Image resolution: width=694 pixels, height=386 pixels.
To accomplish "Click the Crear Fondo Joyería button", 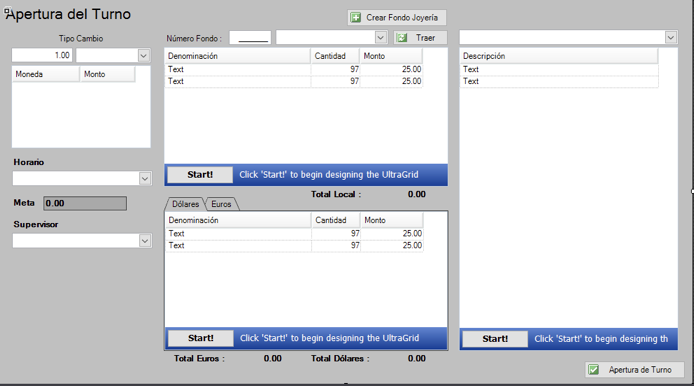I will pos(397,18).
